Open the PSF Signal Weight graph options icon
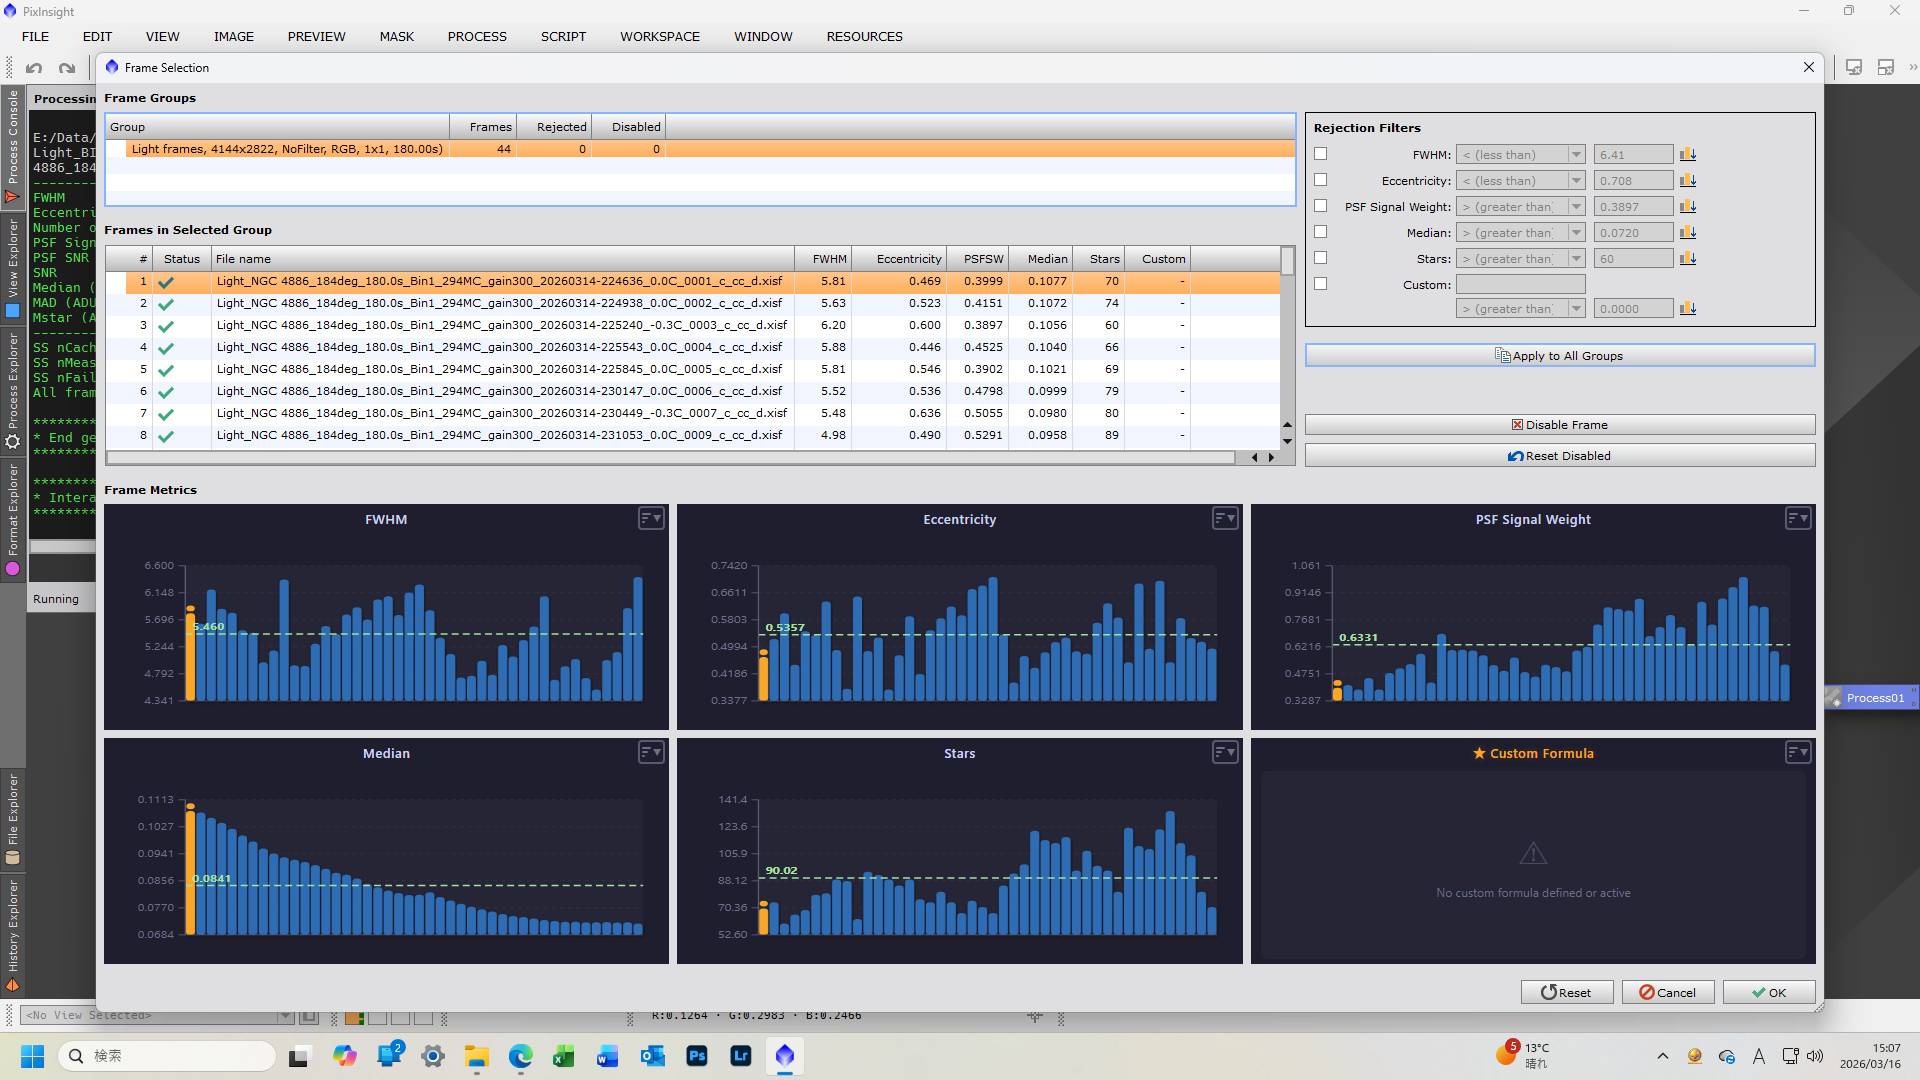Image resolution: width=1920 pixels, height=1080 pixels. [x=1798, y=518]
